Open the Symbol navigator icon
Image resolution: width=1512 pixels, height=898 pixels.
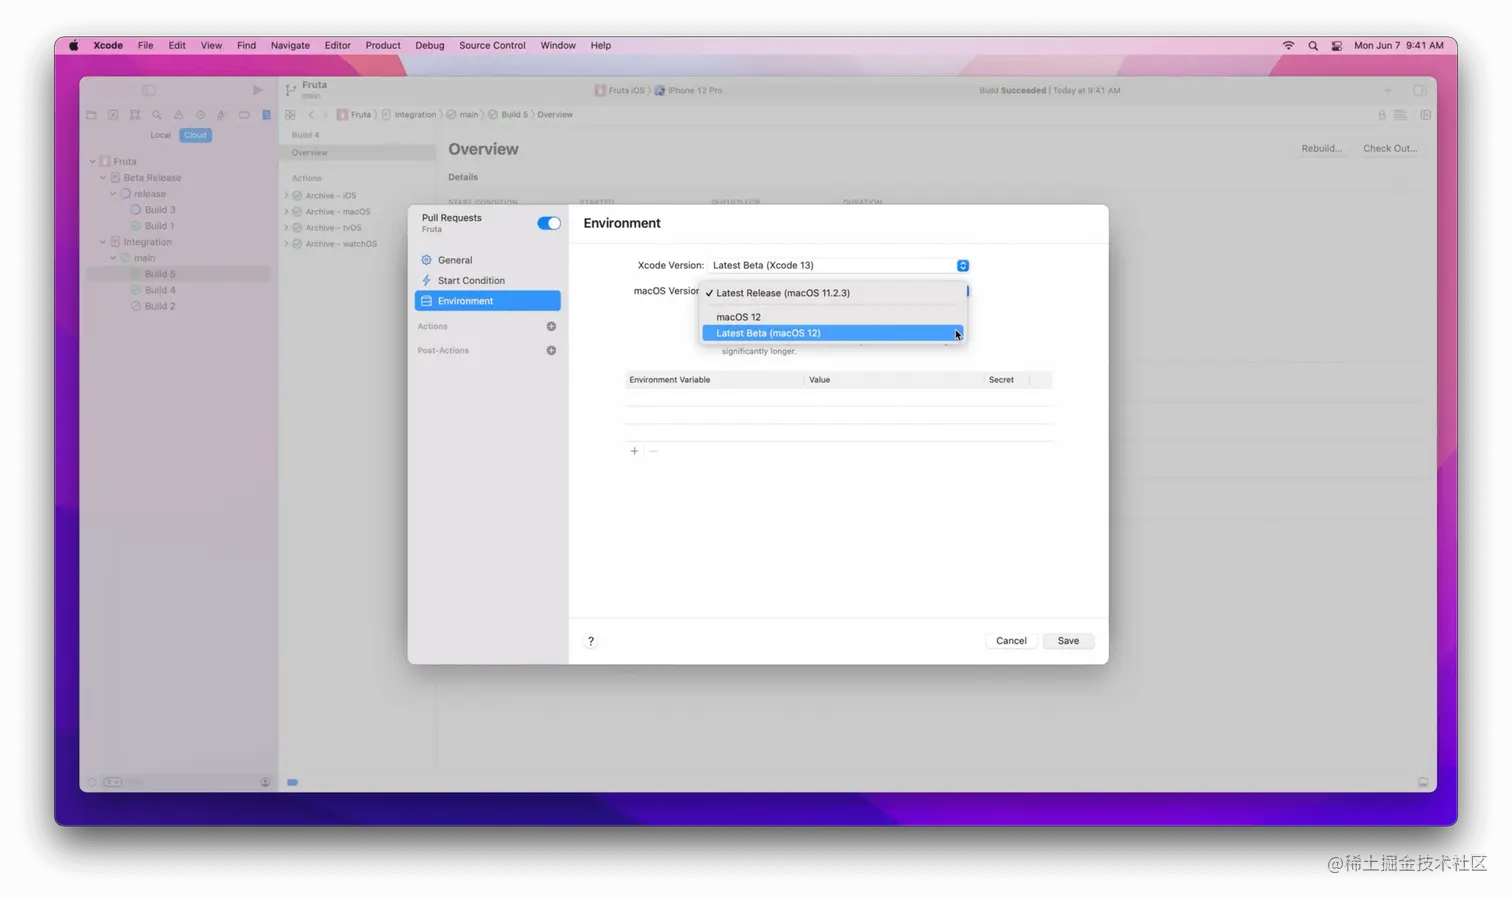pyautogui.click(x=135, y=115)
